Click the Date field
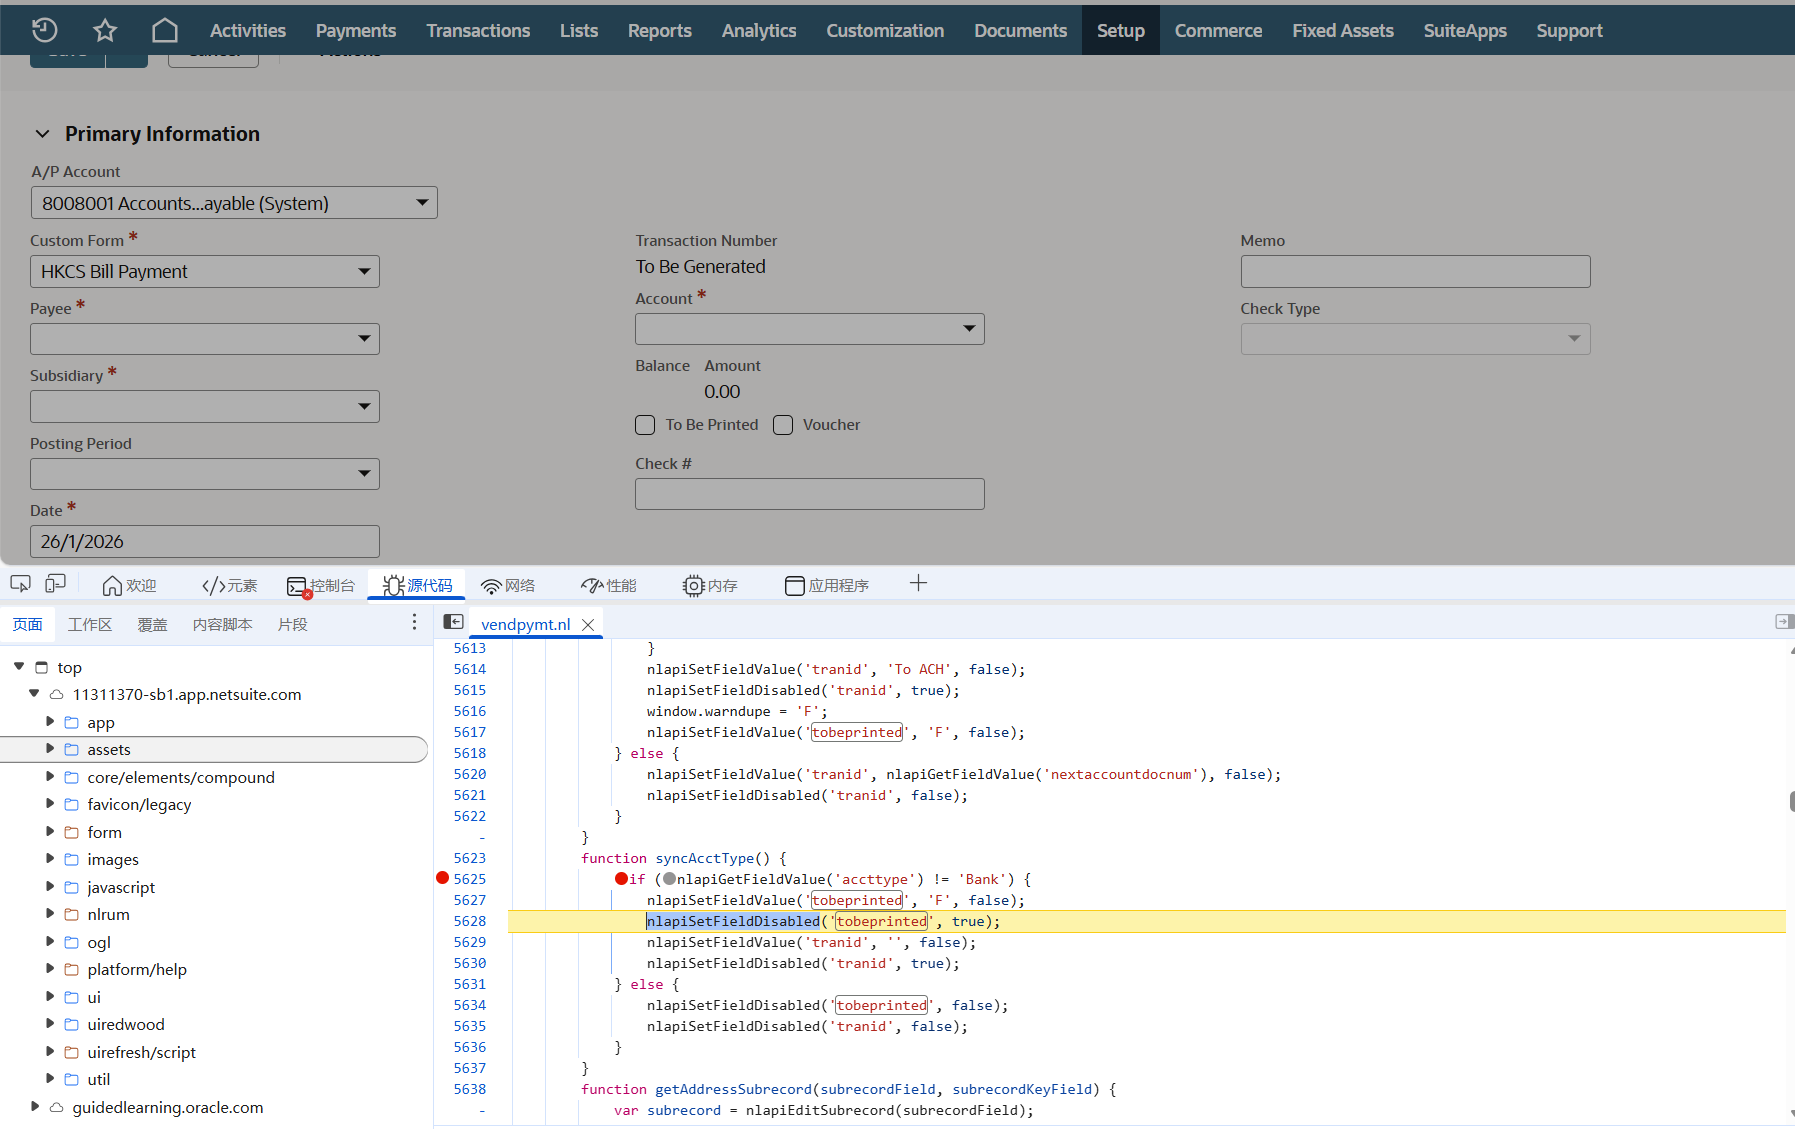This screenshot has height=1129, width=1795. coord(205,541)
